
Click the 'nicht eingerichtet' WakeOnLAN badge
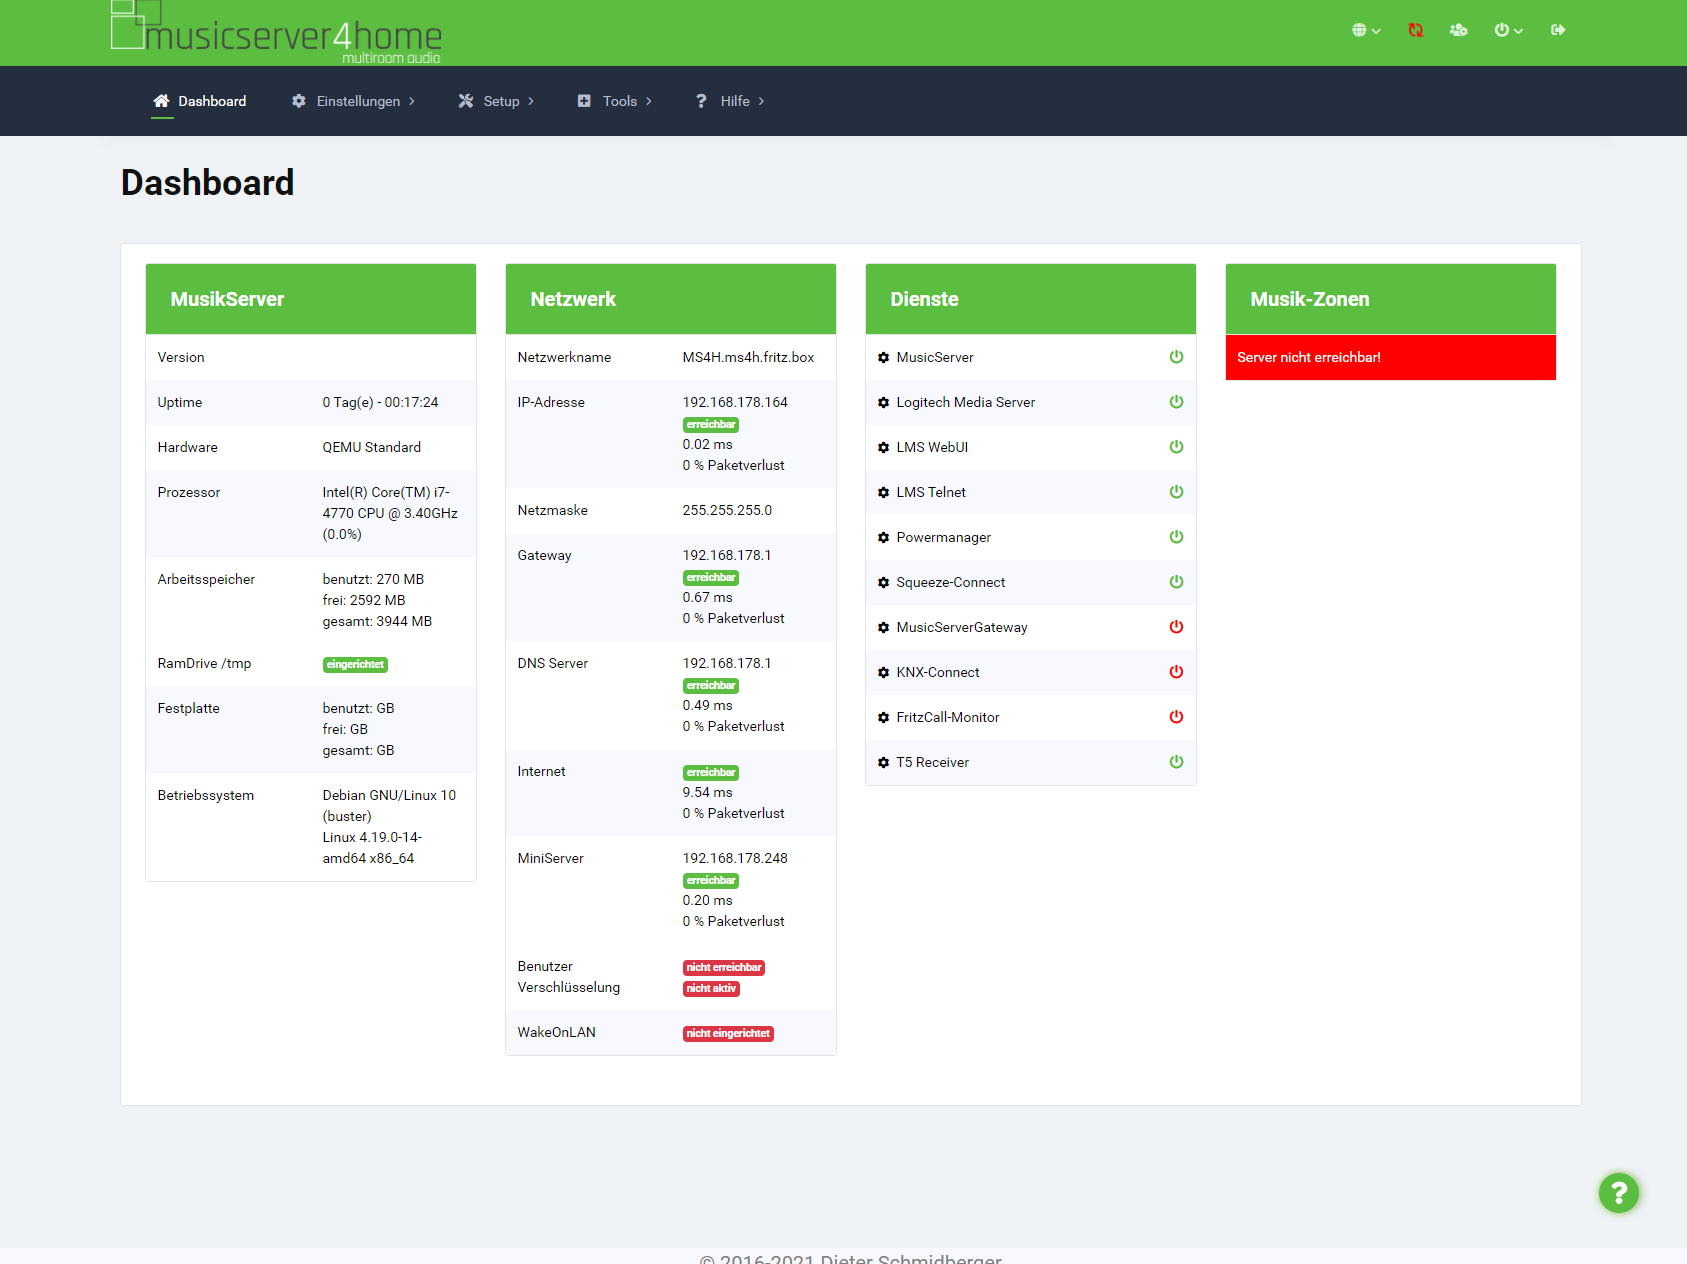click(x=728, y=1034)
